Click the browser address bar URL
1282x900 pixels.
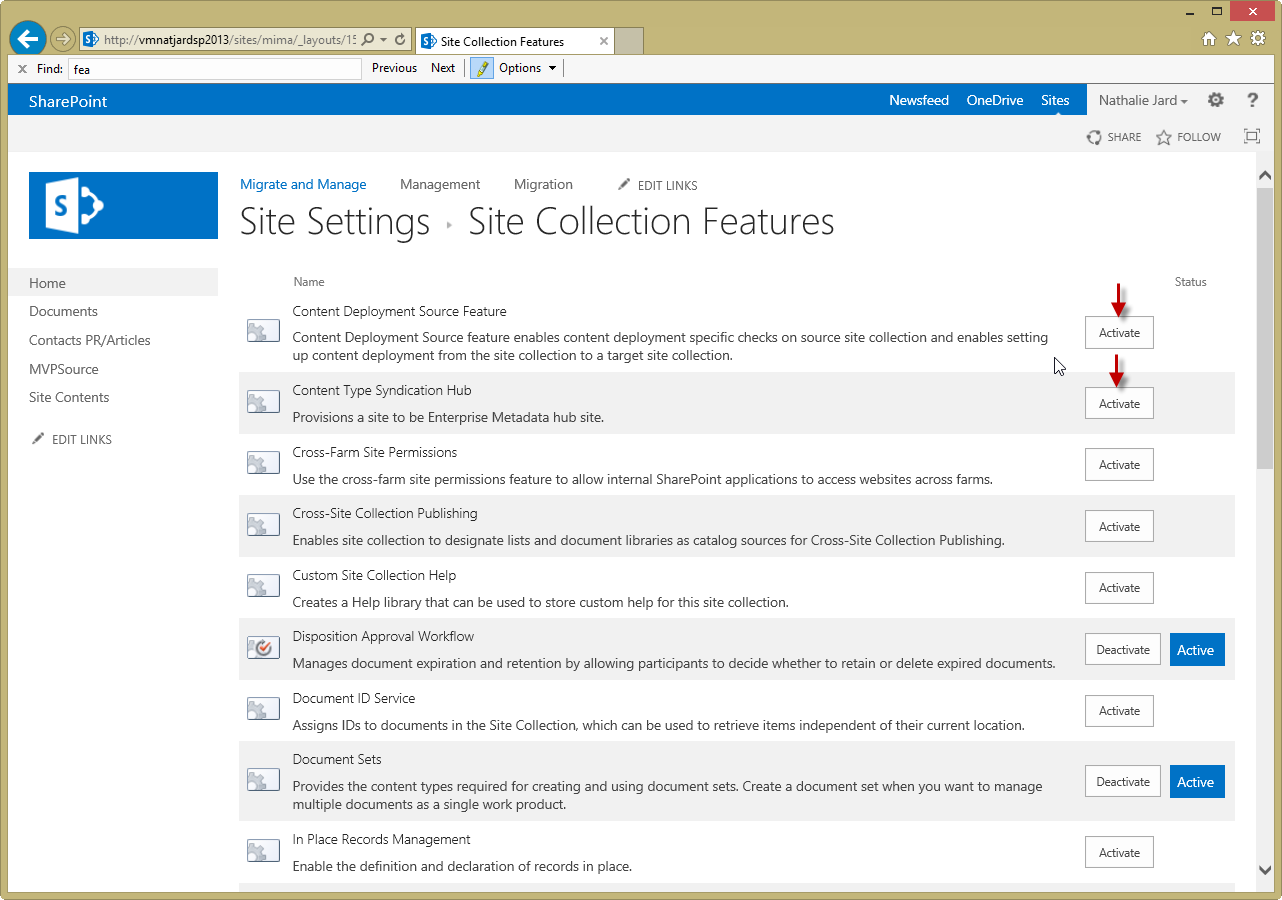pyautogui.click(x=229, y=40)
